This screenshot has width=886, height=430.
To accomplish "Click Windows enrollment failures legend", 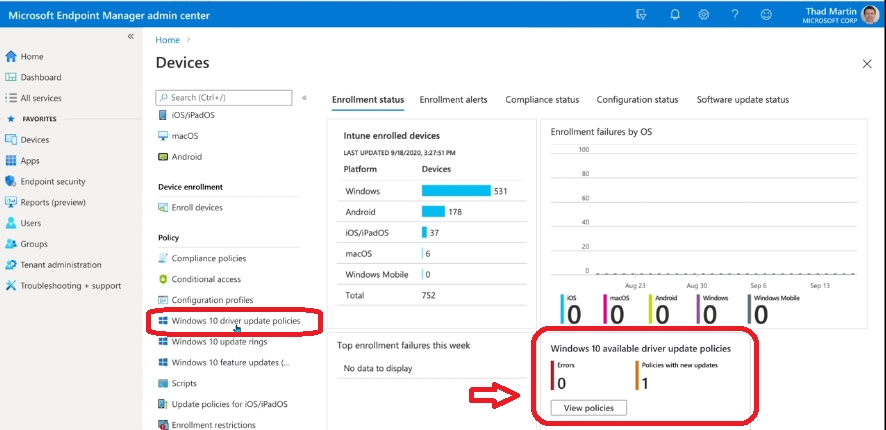I will click(713, 310).
